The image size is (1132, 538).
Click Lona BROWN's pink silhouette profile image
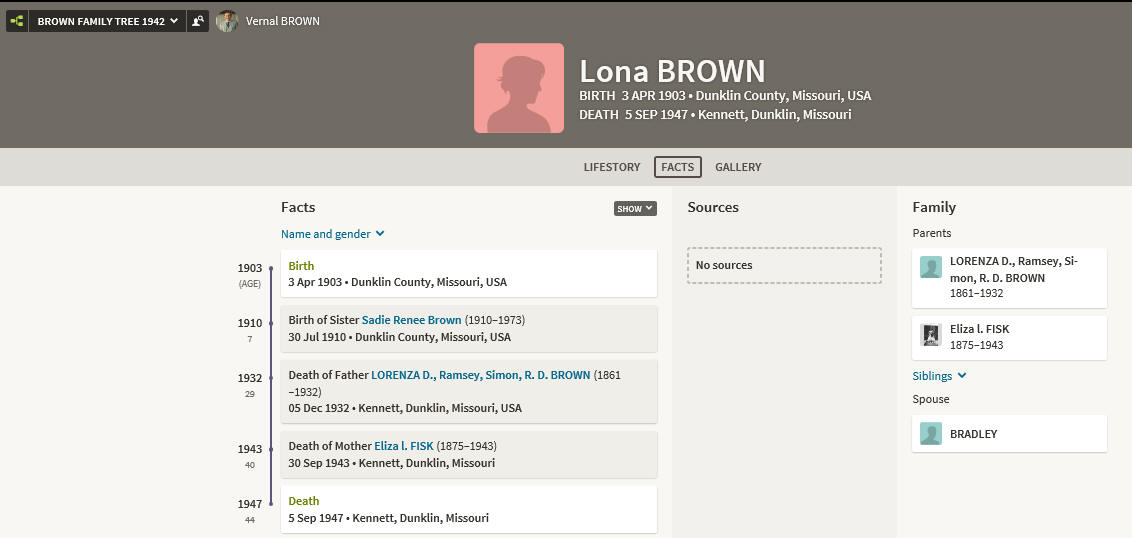pyautogui.click(x=518, y=88)
